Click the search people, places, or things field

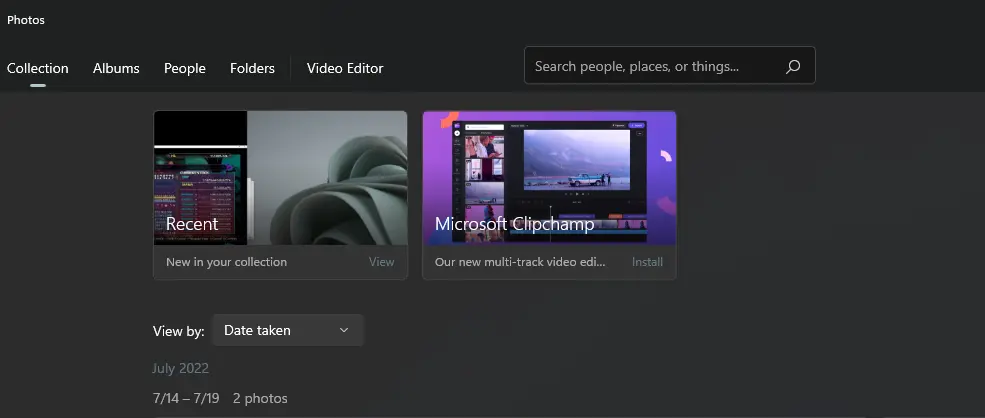point(670,65)
